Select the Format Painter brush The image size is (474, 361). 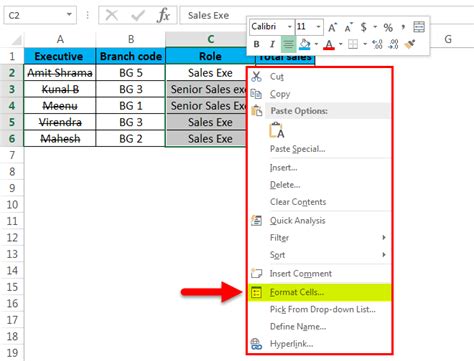[x=409, y=44]
